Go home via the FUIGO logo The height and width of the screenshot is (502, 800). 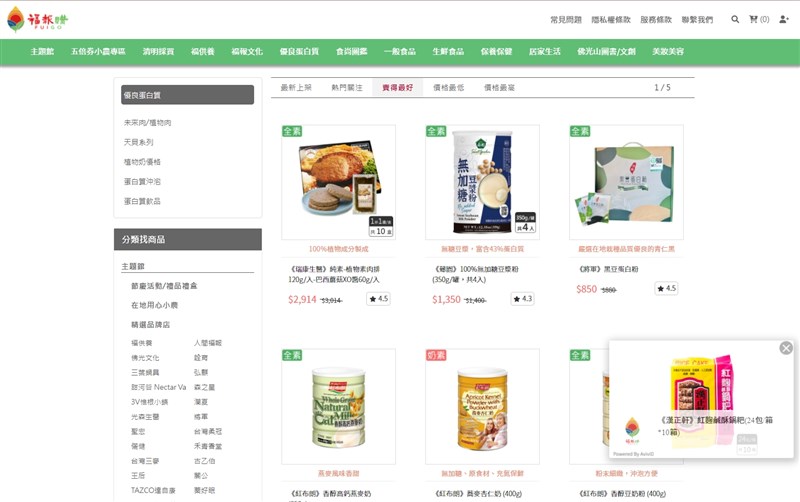tap(37, 19)
